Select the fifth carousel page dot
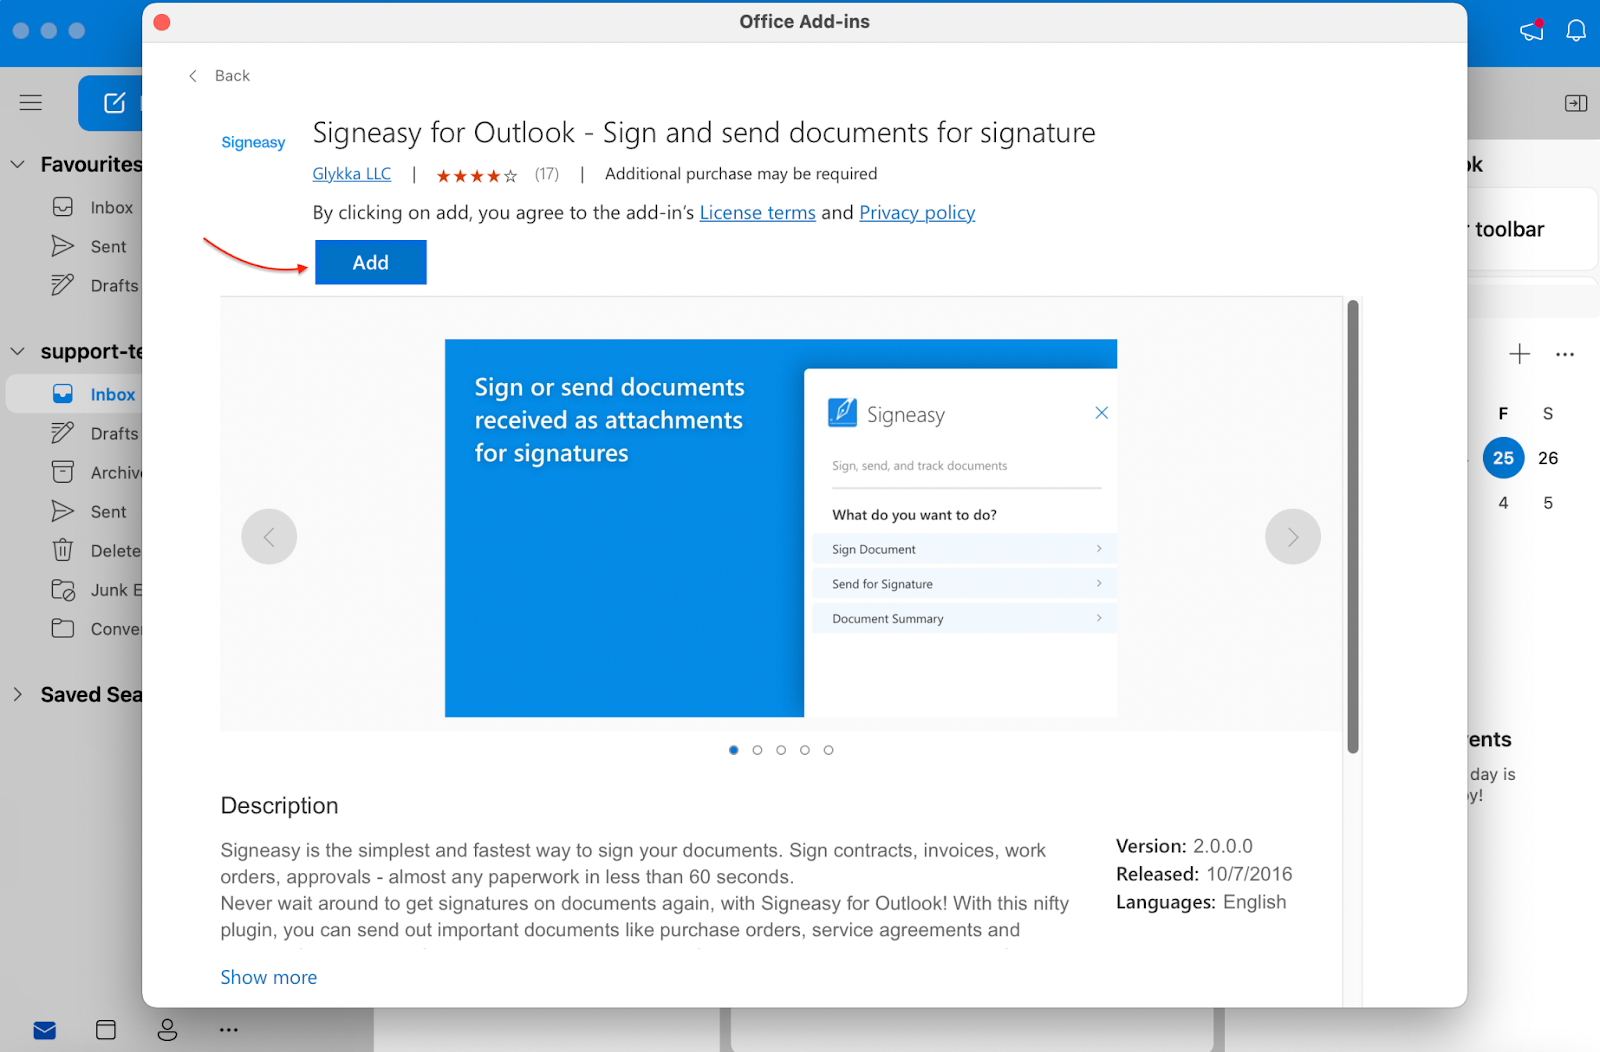 [828, 750]
